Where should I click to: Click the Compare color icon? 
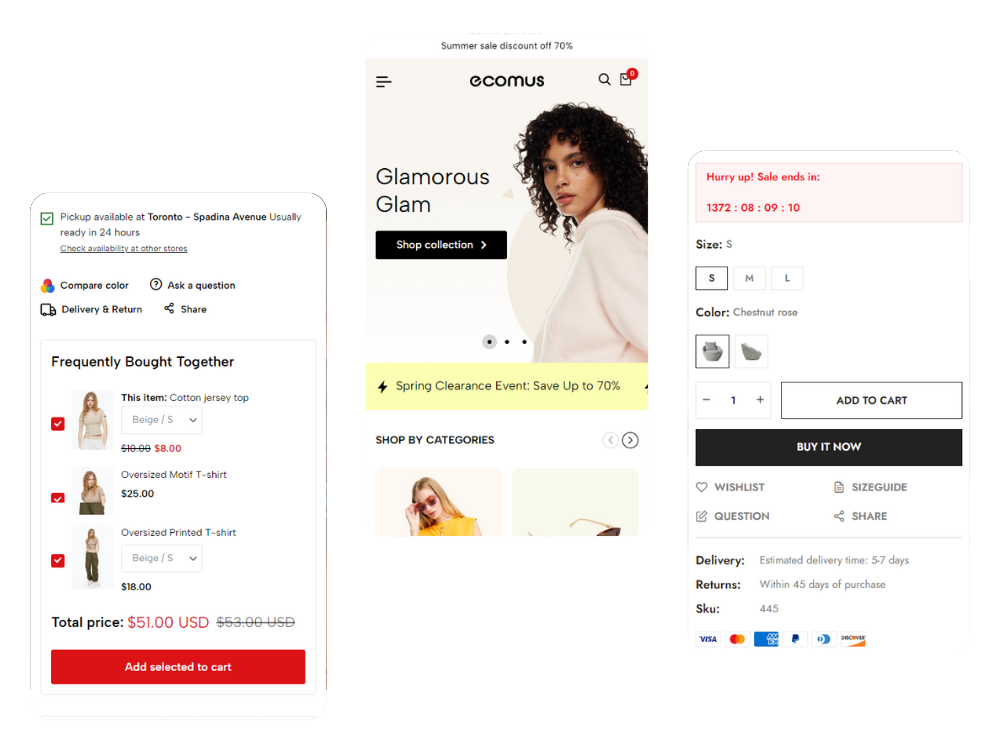click(48, 286)
